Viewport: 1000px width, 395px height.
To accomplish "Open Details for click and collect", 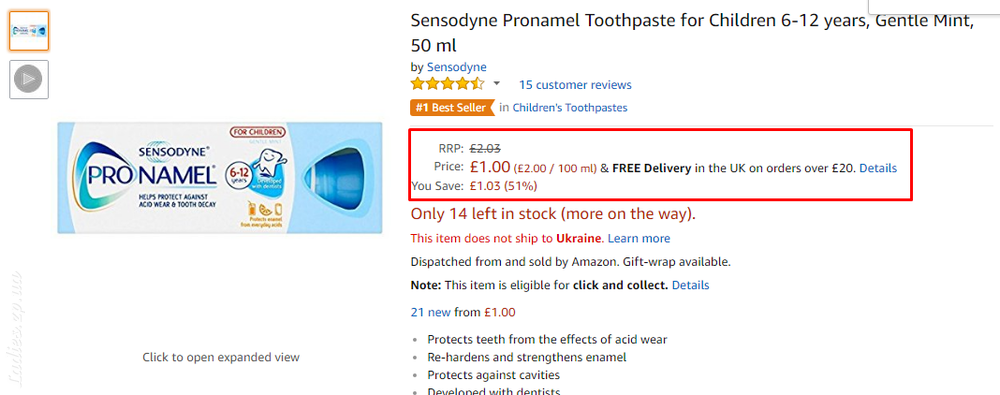I will [691, 285].
